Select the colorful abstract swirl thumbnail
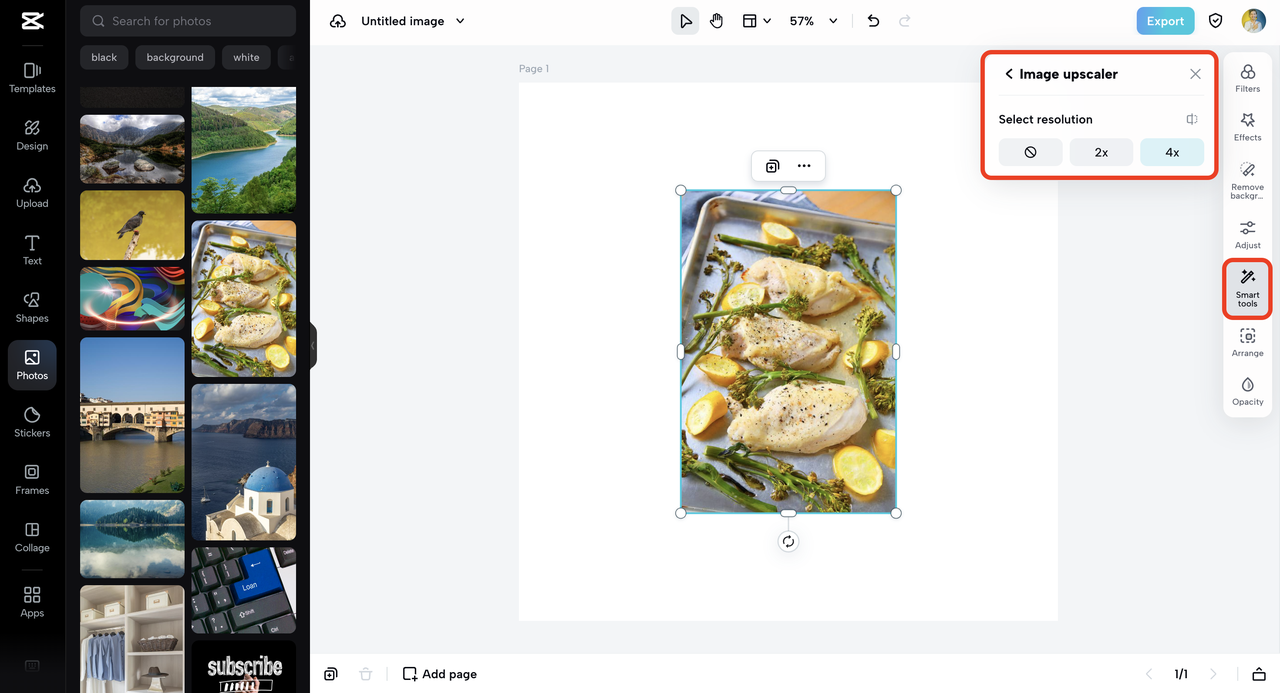The image size is (1280, 693). coord(132,298)
